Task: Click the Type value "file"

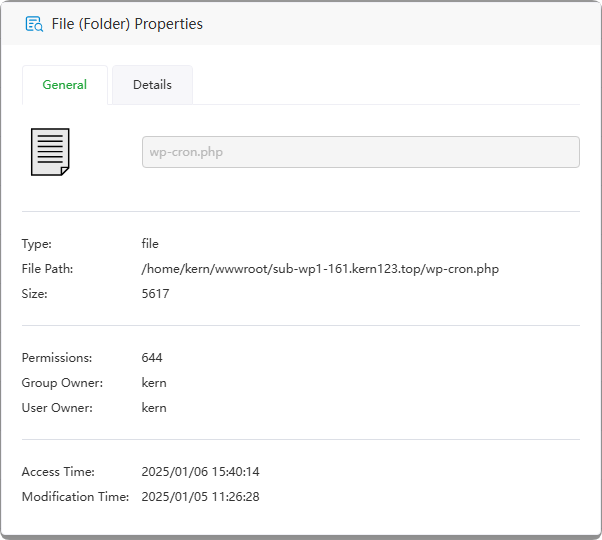Action: [150, 244]
